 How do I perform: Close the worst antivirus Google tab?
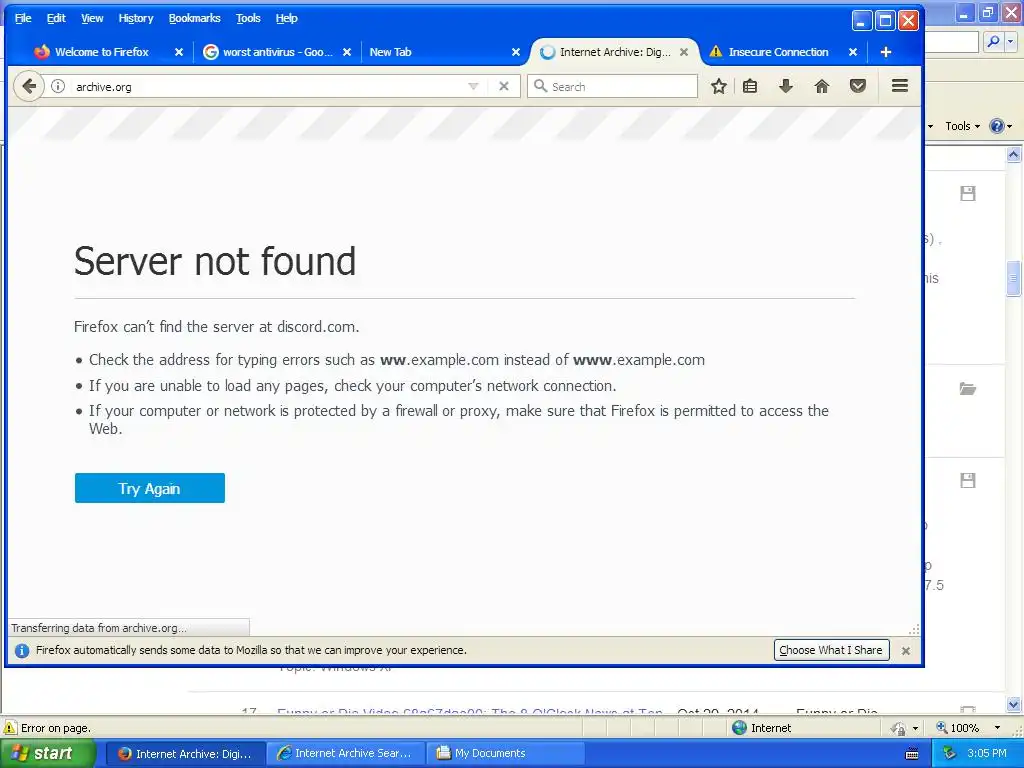347,52
